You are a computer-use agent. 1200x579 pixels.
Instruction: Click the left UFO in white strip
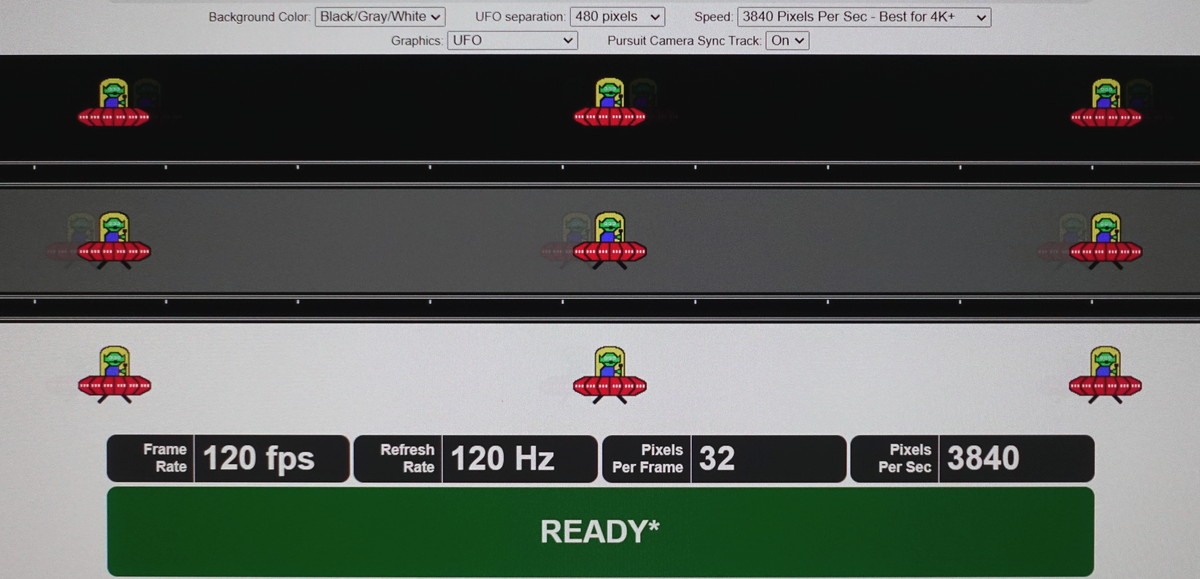(x=114, y=374)
